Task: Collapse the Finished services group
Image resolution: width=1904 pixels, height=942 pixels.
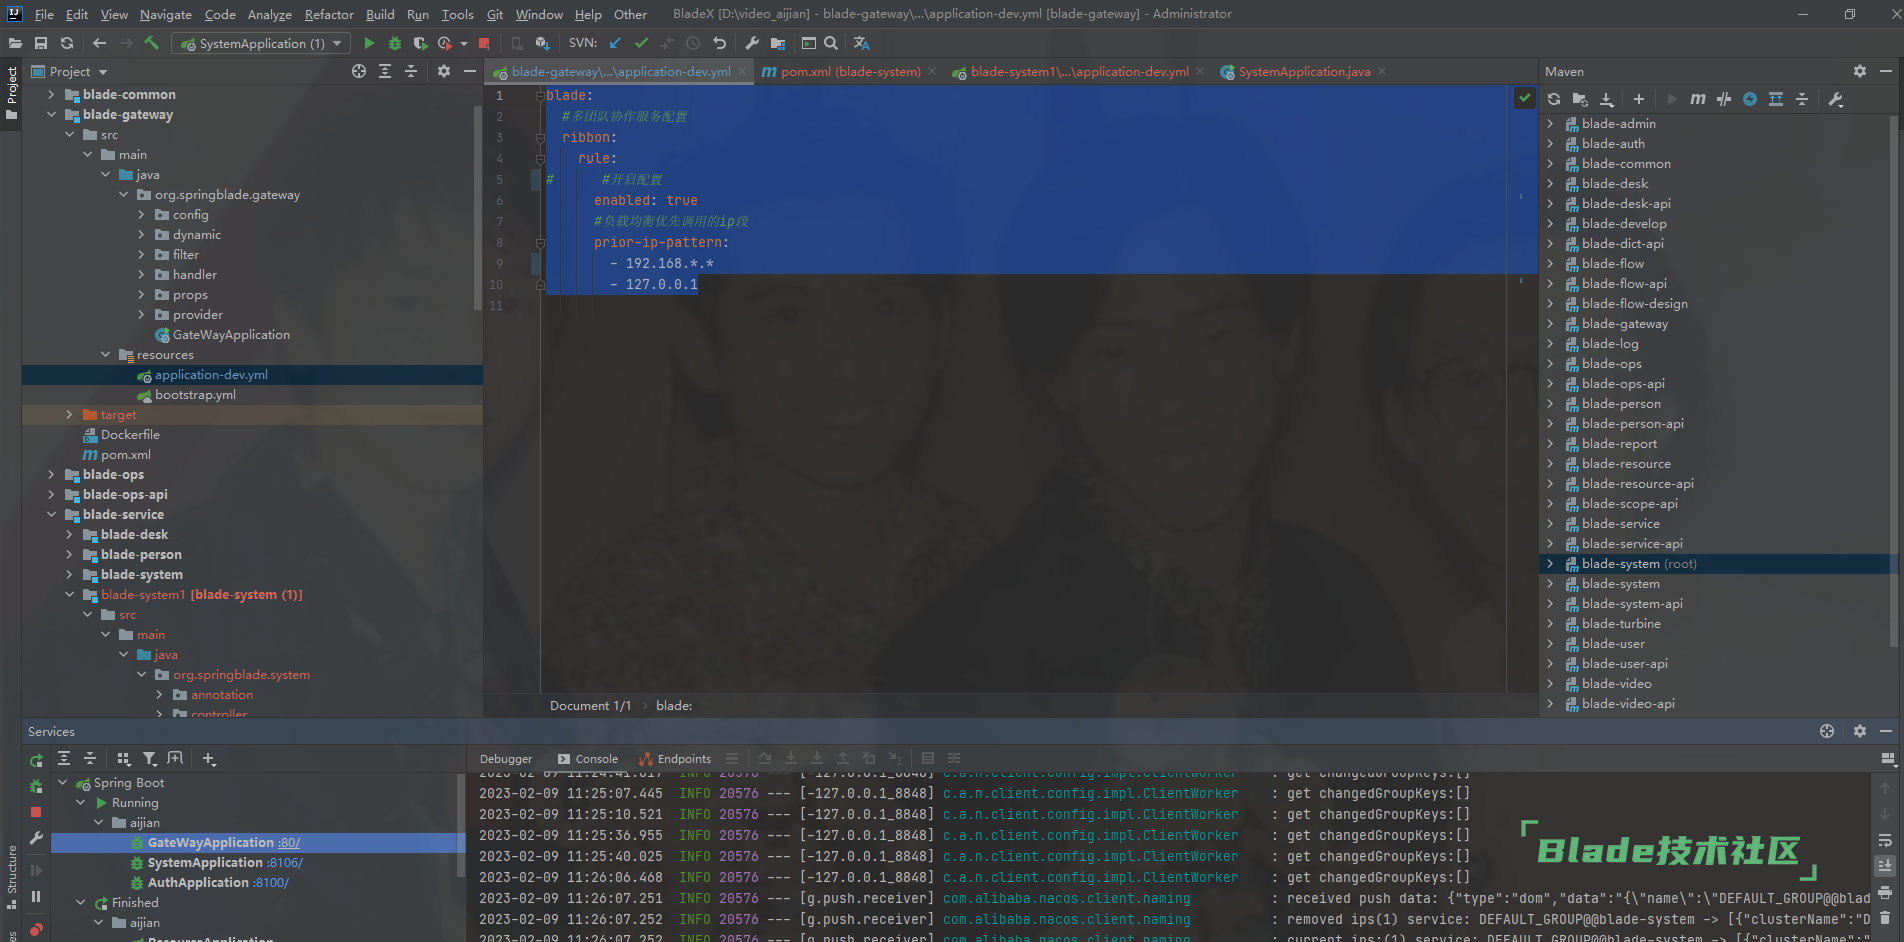Action: [x=81, y=902]
